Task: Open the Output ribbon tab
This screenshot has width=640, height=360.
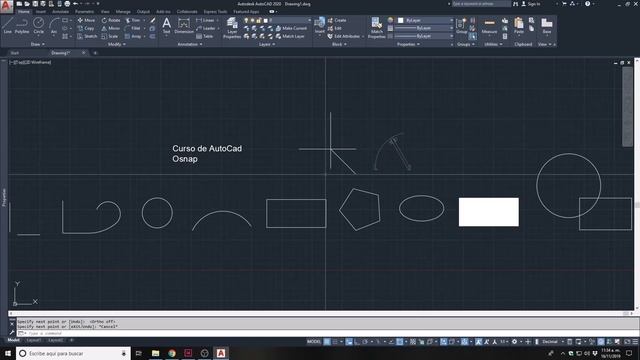Action: tap(143, 12)
